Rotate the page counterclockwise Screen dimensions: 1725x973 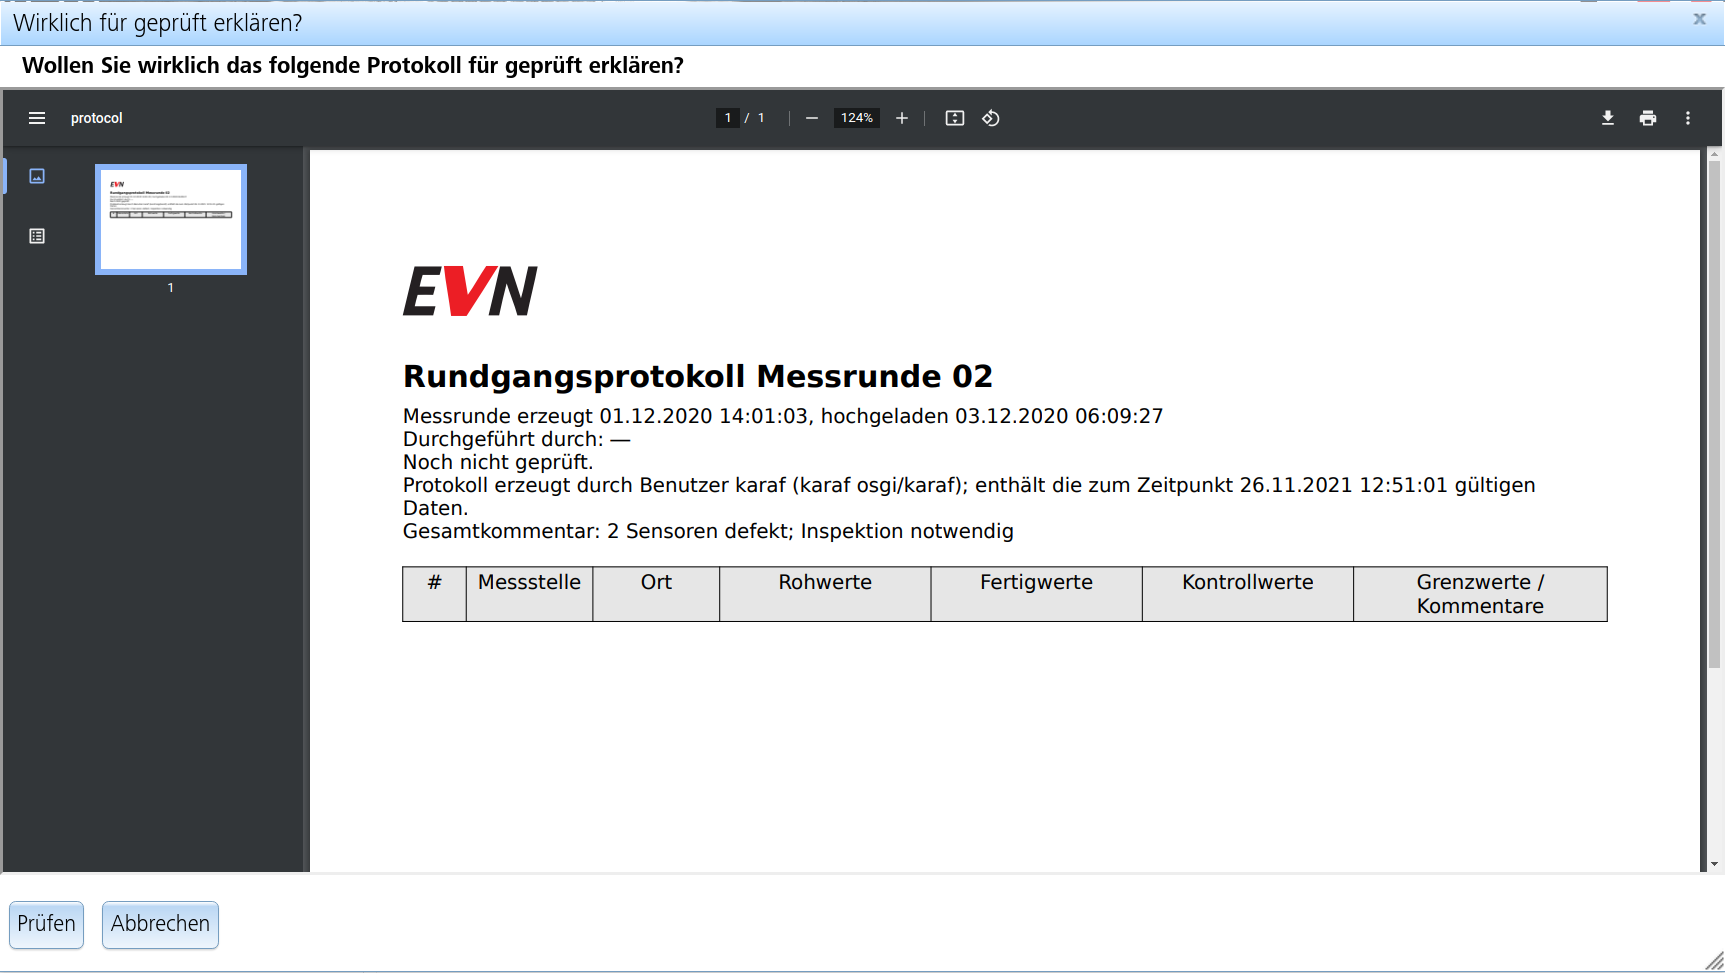(x=991, y=118)
